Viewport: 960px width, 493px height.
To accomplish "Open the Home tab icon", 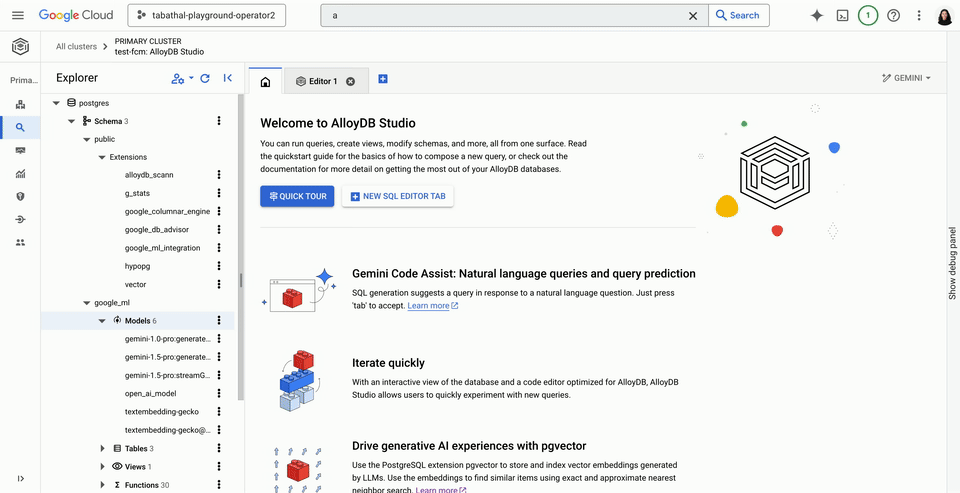I will pyautogui.click(x=265, y=81).
